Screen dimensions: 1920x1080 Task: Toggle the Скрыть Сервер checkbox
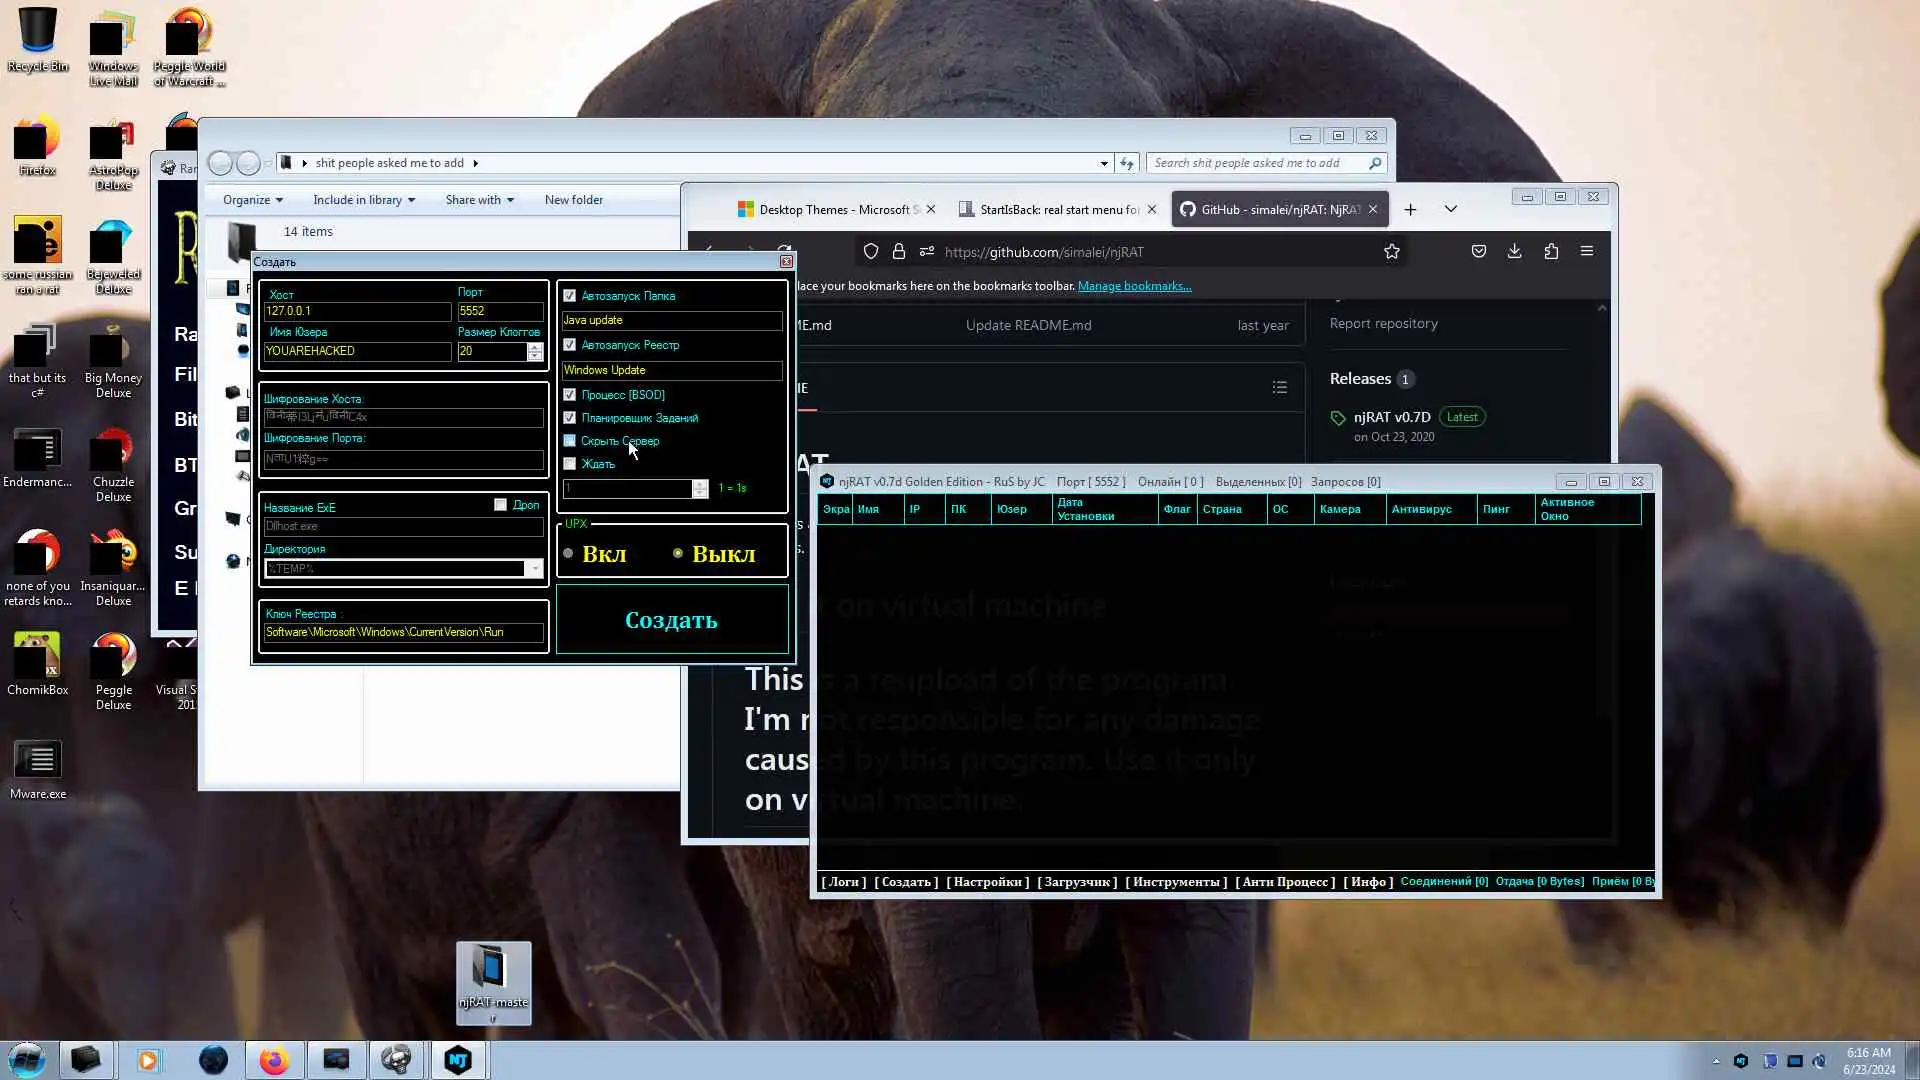coord(570,441)
